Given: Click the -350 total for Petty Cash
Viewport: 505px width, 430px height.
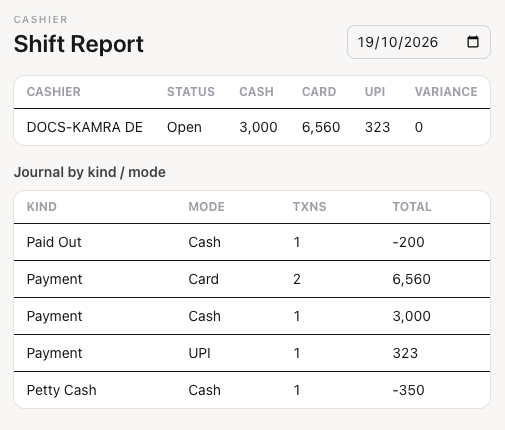Looking at the screenshot, I should (x=408, y=390).
